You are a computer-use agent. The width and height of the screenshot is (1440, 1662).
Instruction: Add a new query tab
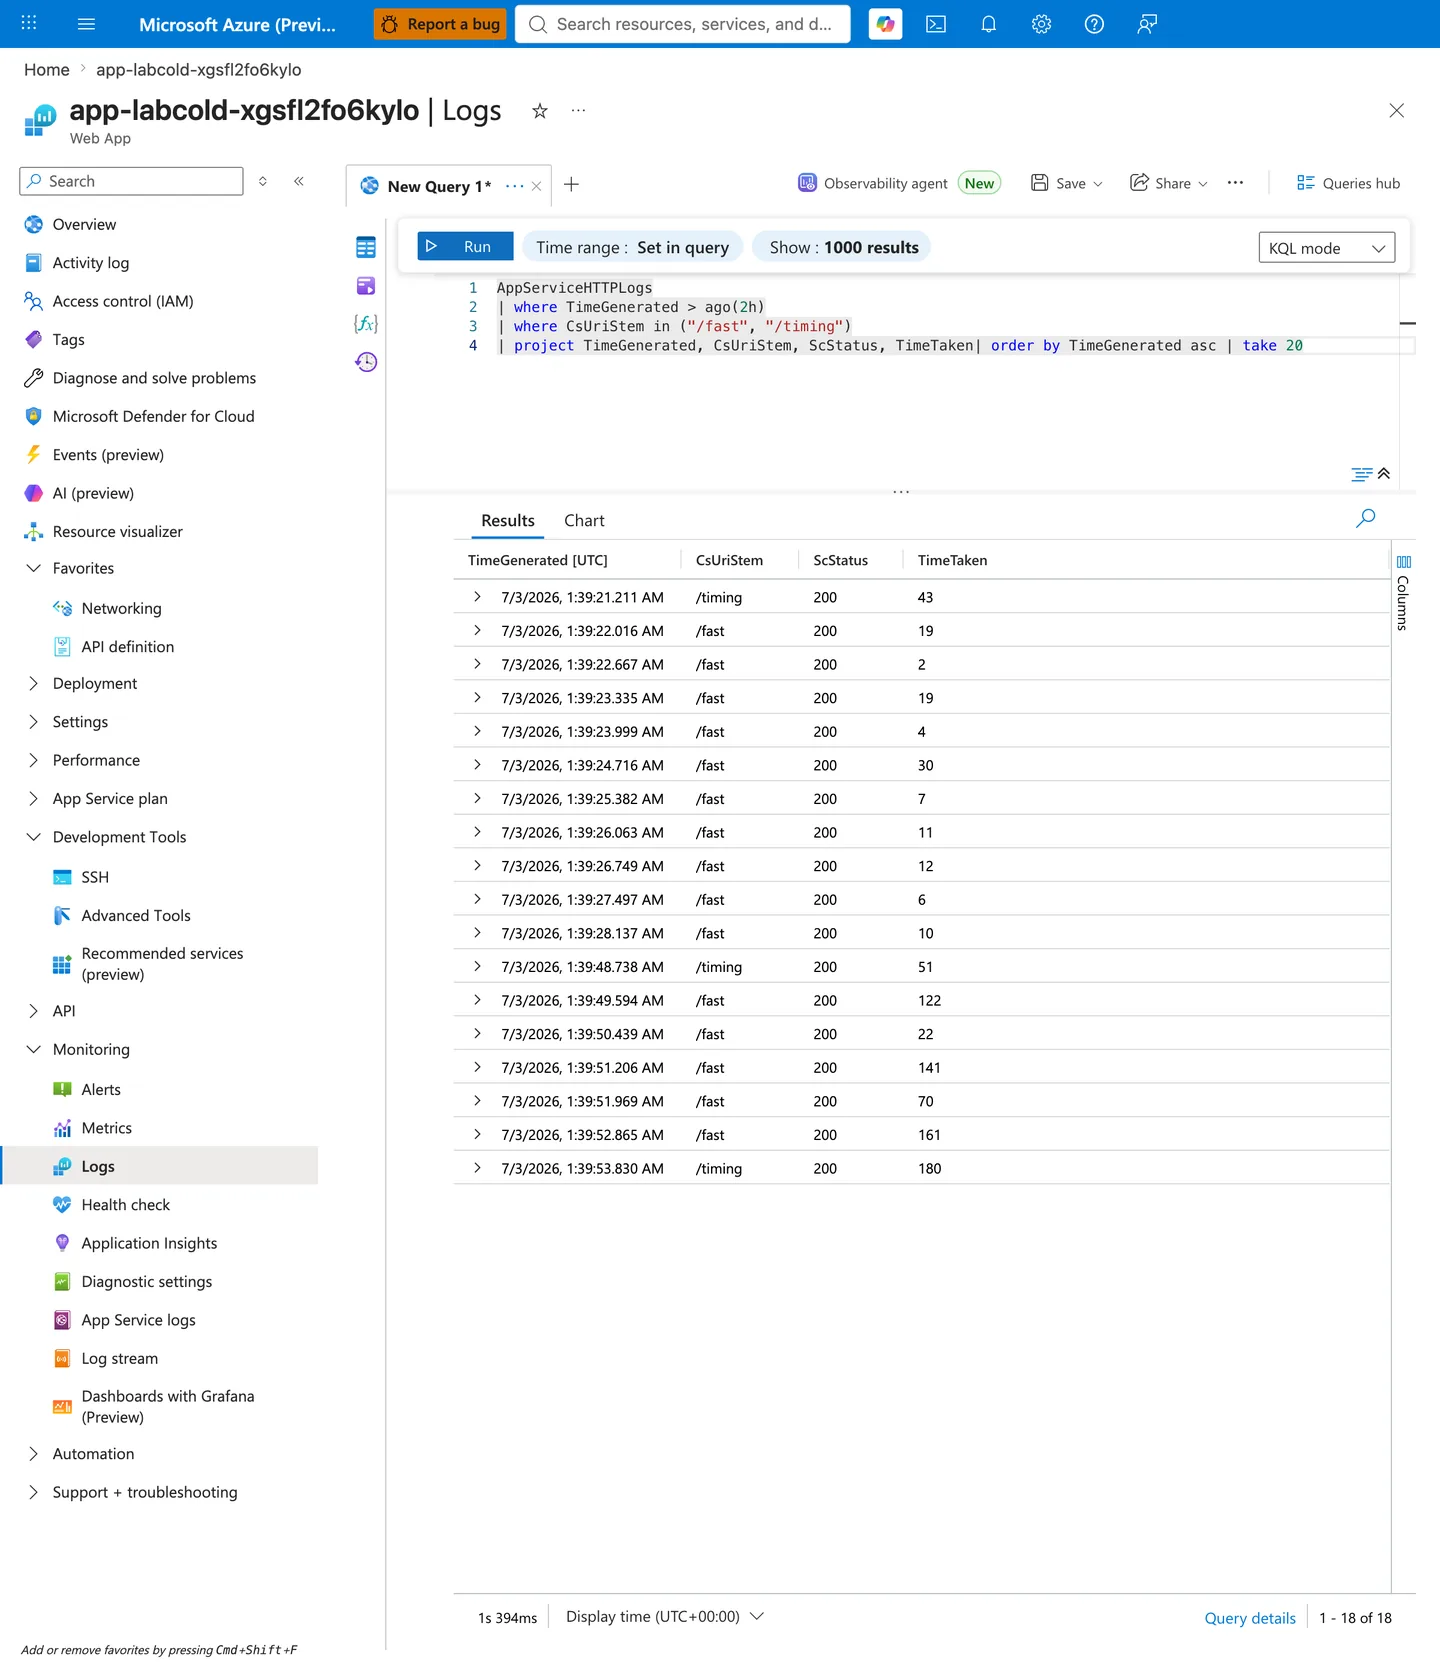tap(571, 184)
